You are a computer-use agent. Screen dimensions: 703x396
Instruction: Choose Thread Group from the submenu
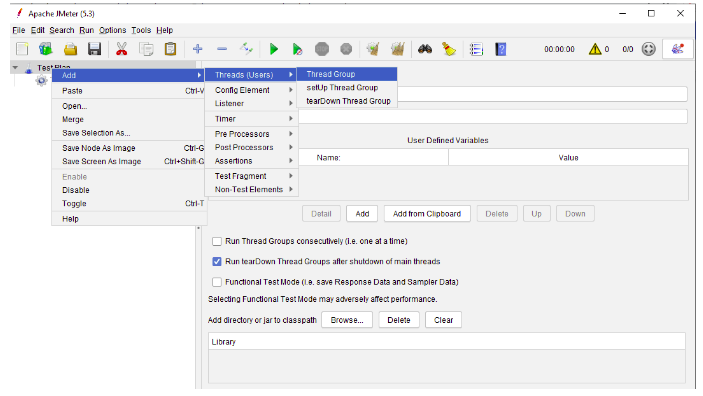[347, 74]
